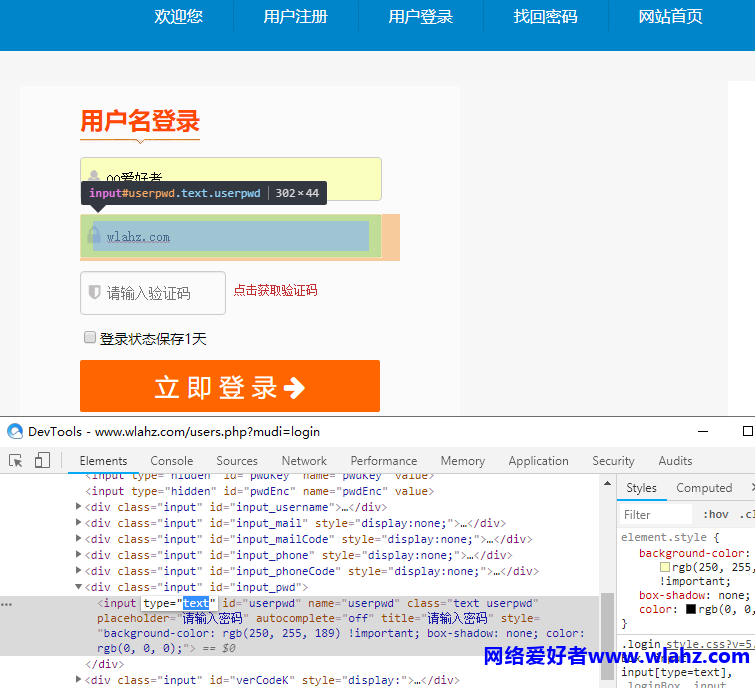Screen dimensions: 755x688
Task: Click the 请输入验证码 input field
Action: [153, 293]
